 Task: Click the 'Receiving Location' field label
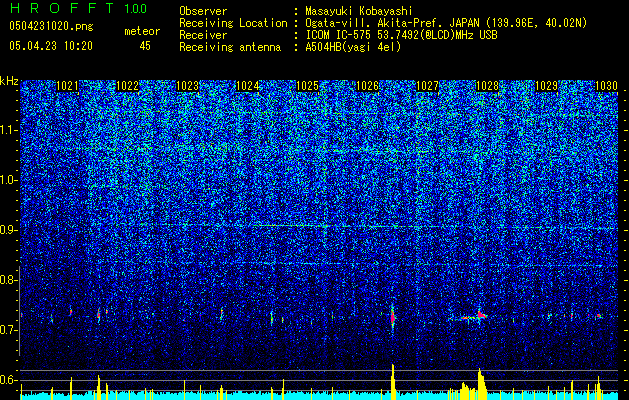(233, 23)
